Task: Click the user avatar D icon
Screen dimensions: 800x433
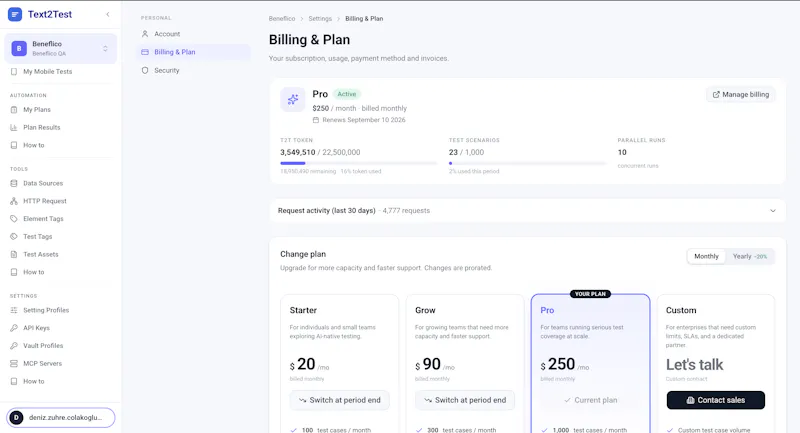Action: pos(16,417)
